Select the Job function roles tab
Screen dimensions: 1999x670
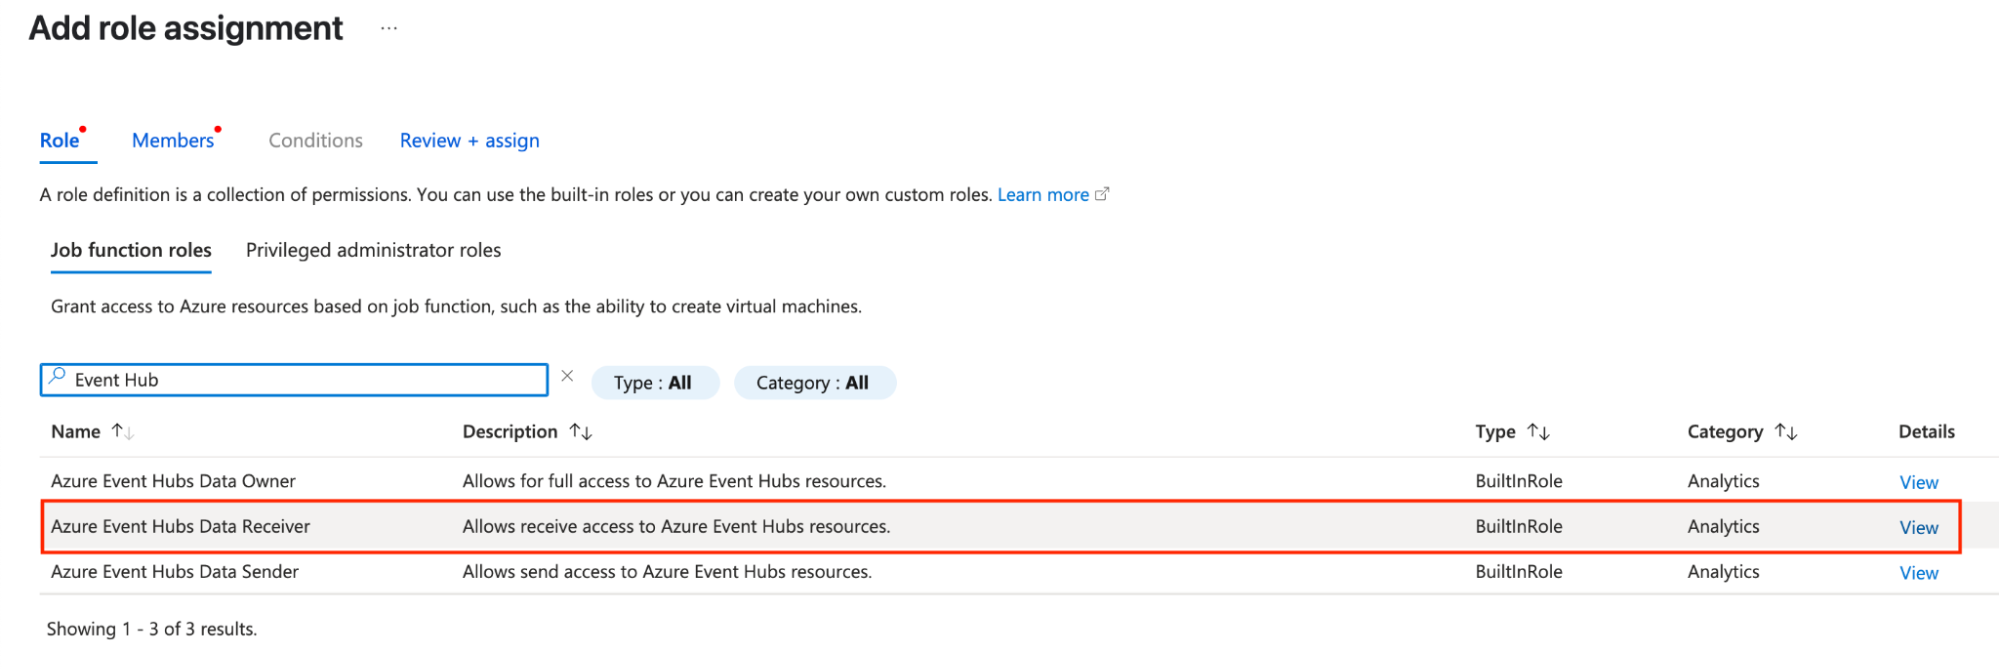pyautogui.click(x=131, y=250)
